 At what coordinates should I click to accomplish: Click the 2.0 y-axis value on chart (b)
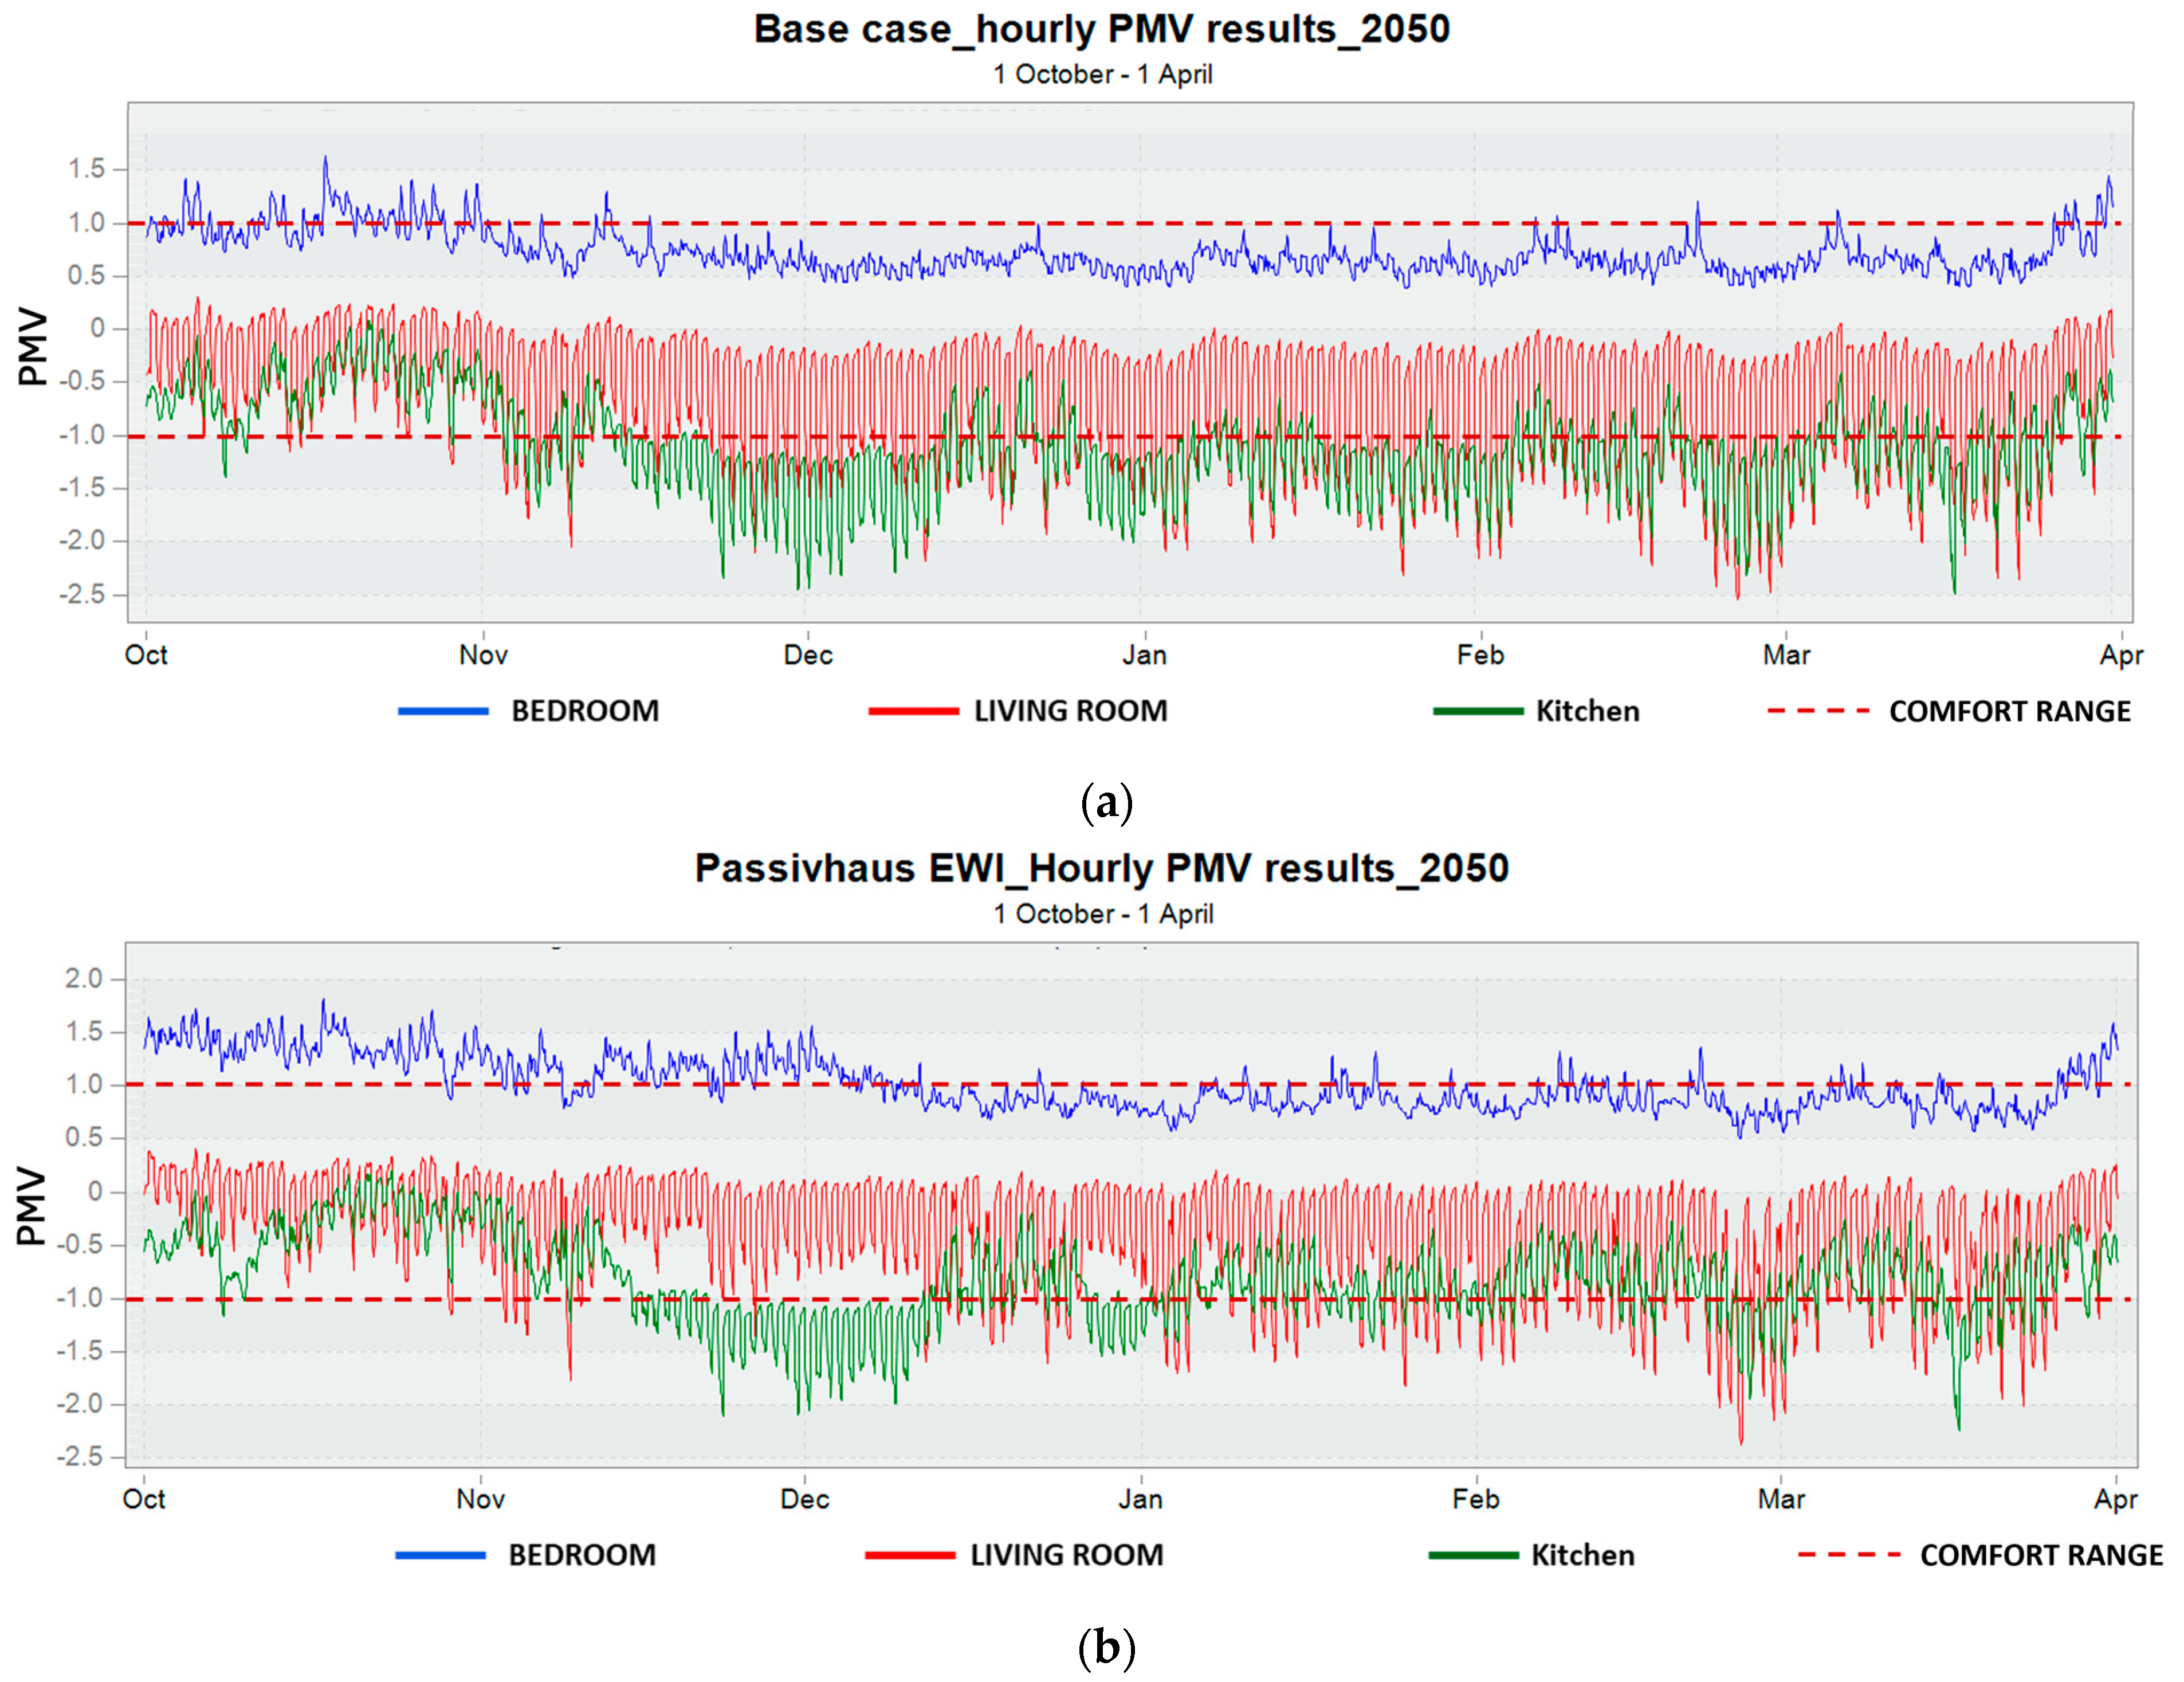pyautogui.click(x=84, y=979)
